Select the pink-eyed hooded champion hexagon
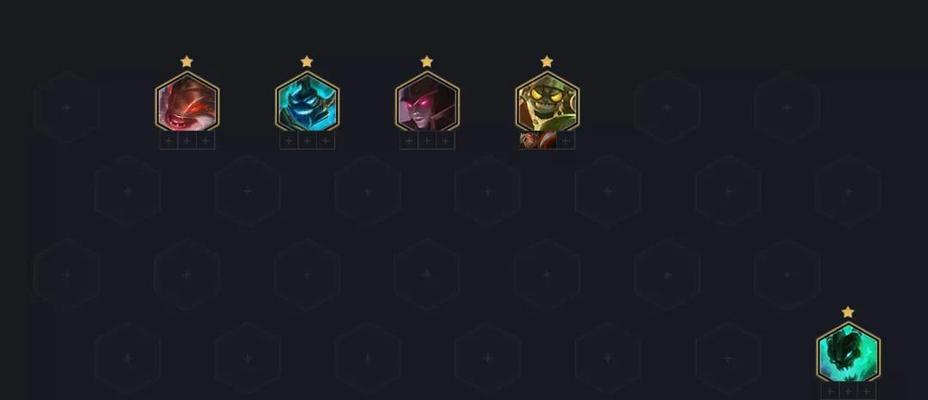 [427, 102]
